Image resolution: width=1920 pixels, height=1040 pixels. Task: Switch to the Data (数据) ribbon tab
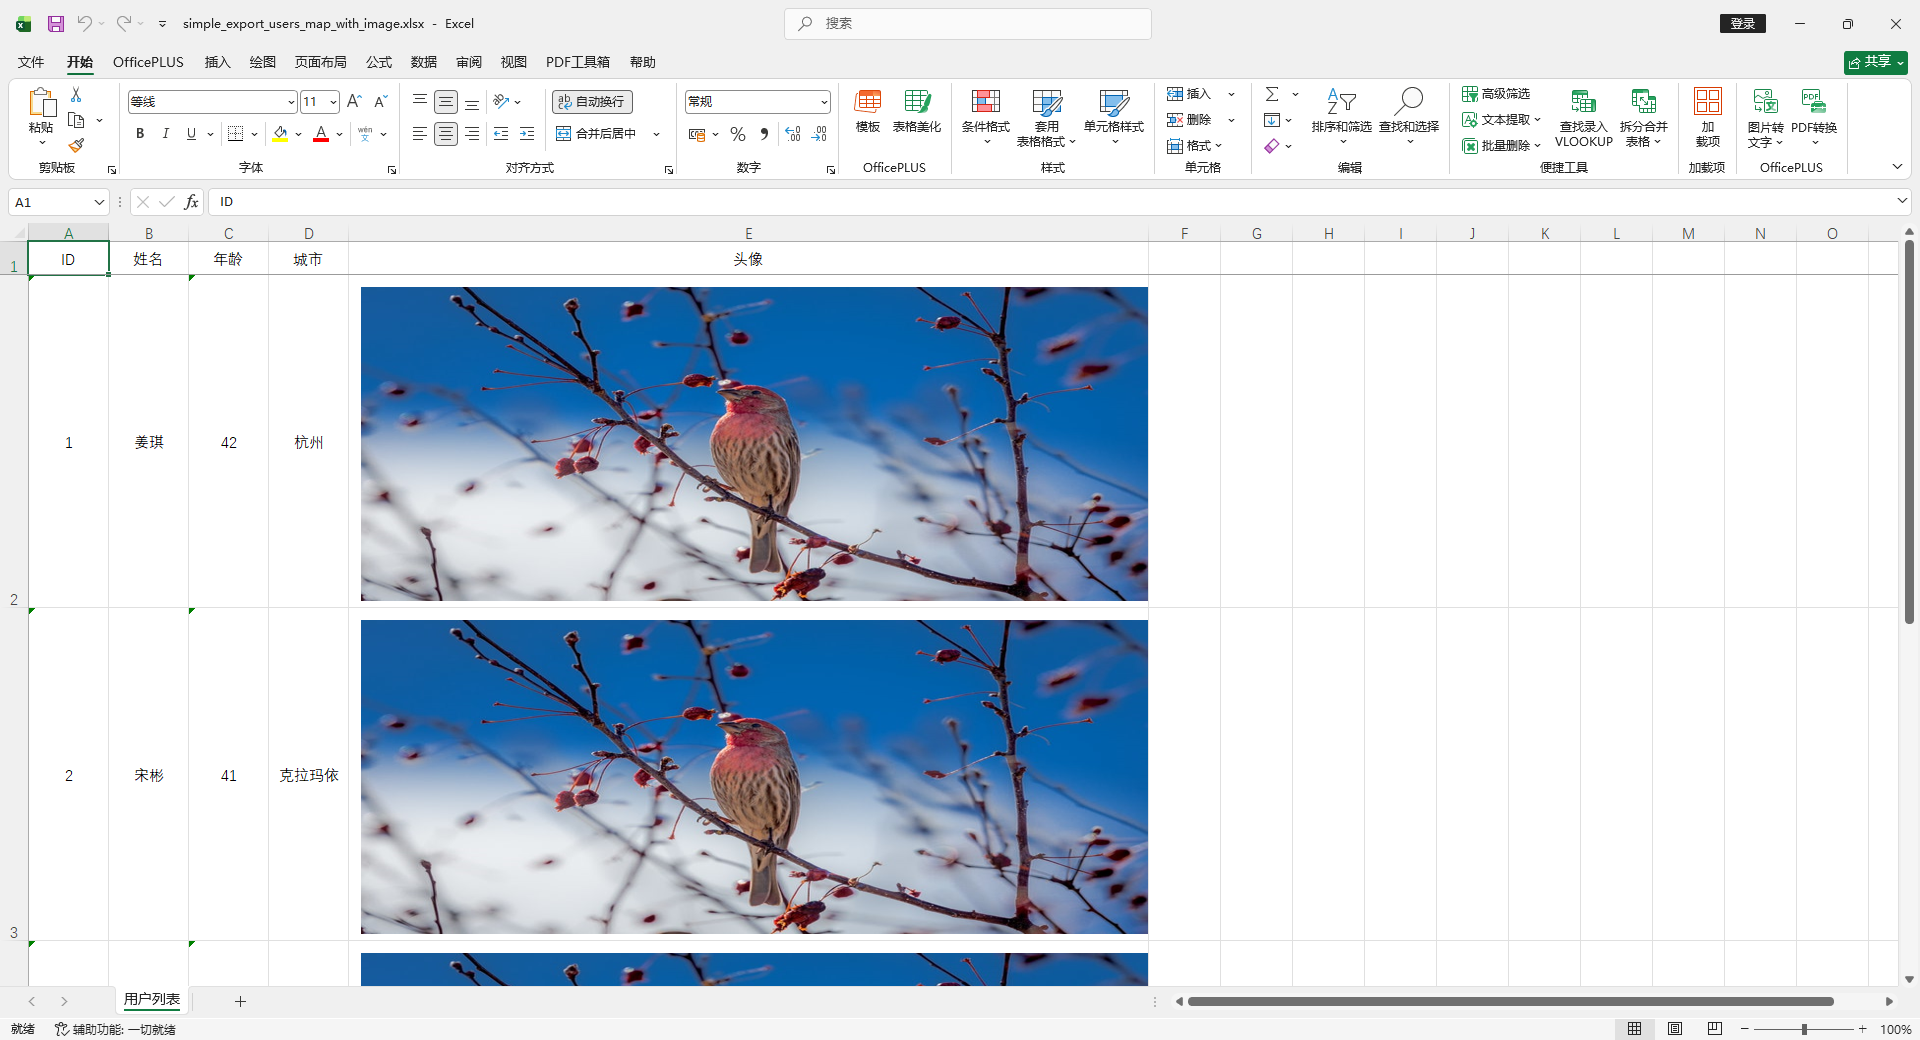pos(424,62)
